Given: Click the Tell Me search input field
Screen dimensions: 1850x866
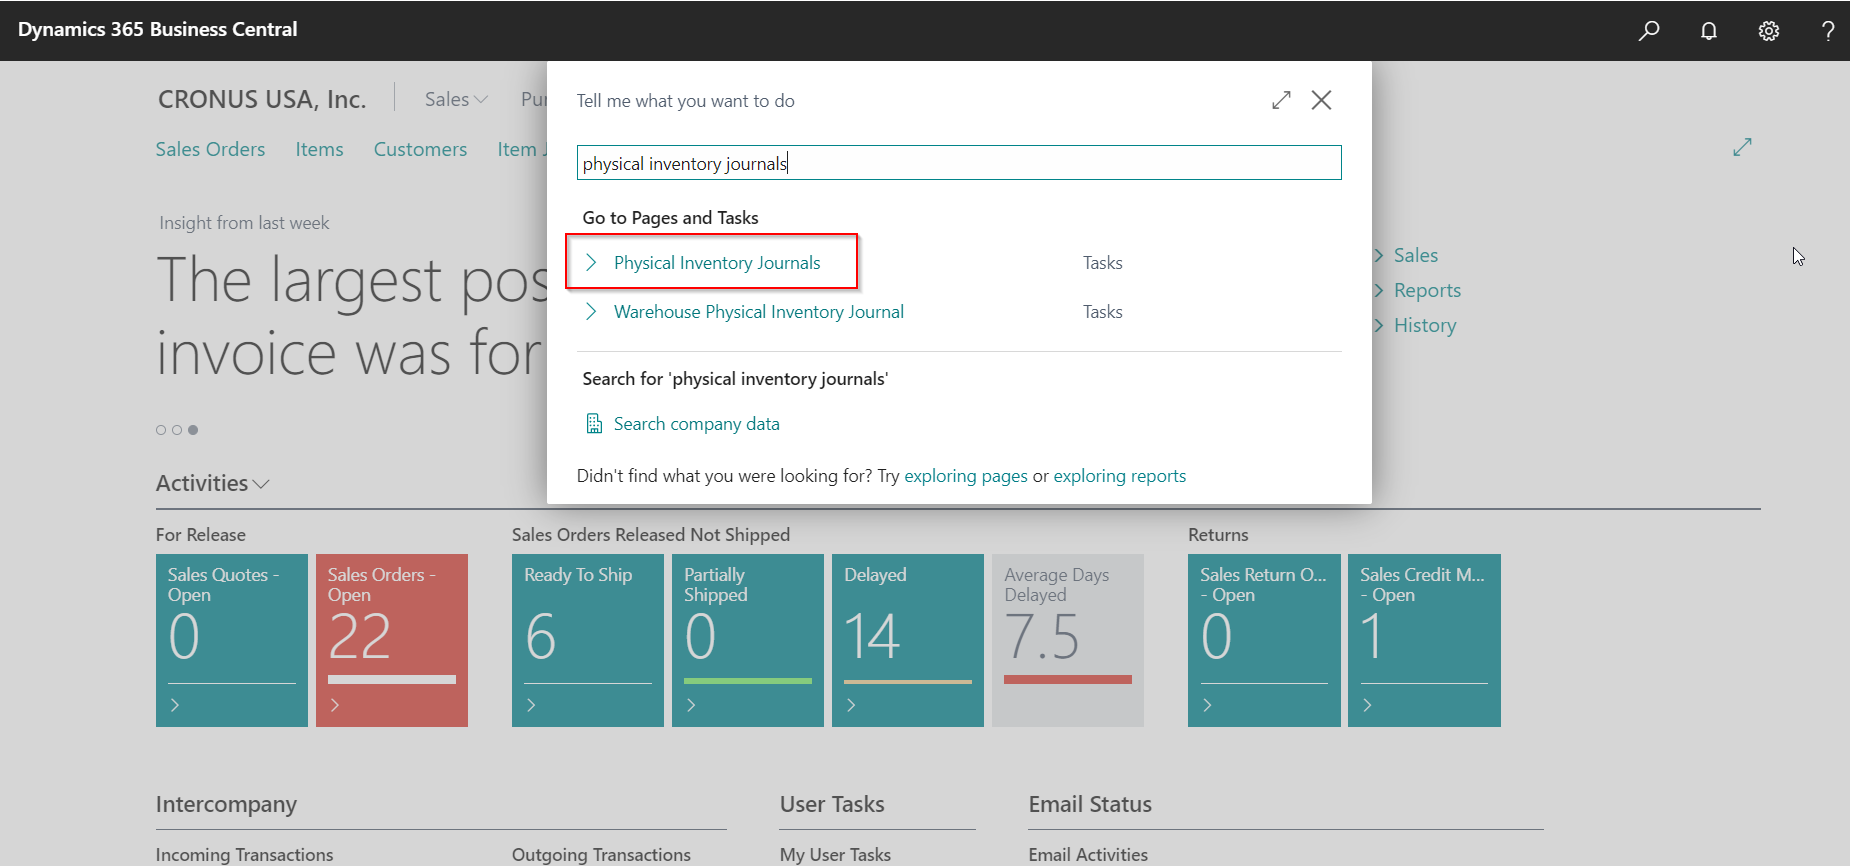Looking at the screenshot, I should pos(959,163).
